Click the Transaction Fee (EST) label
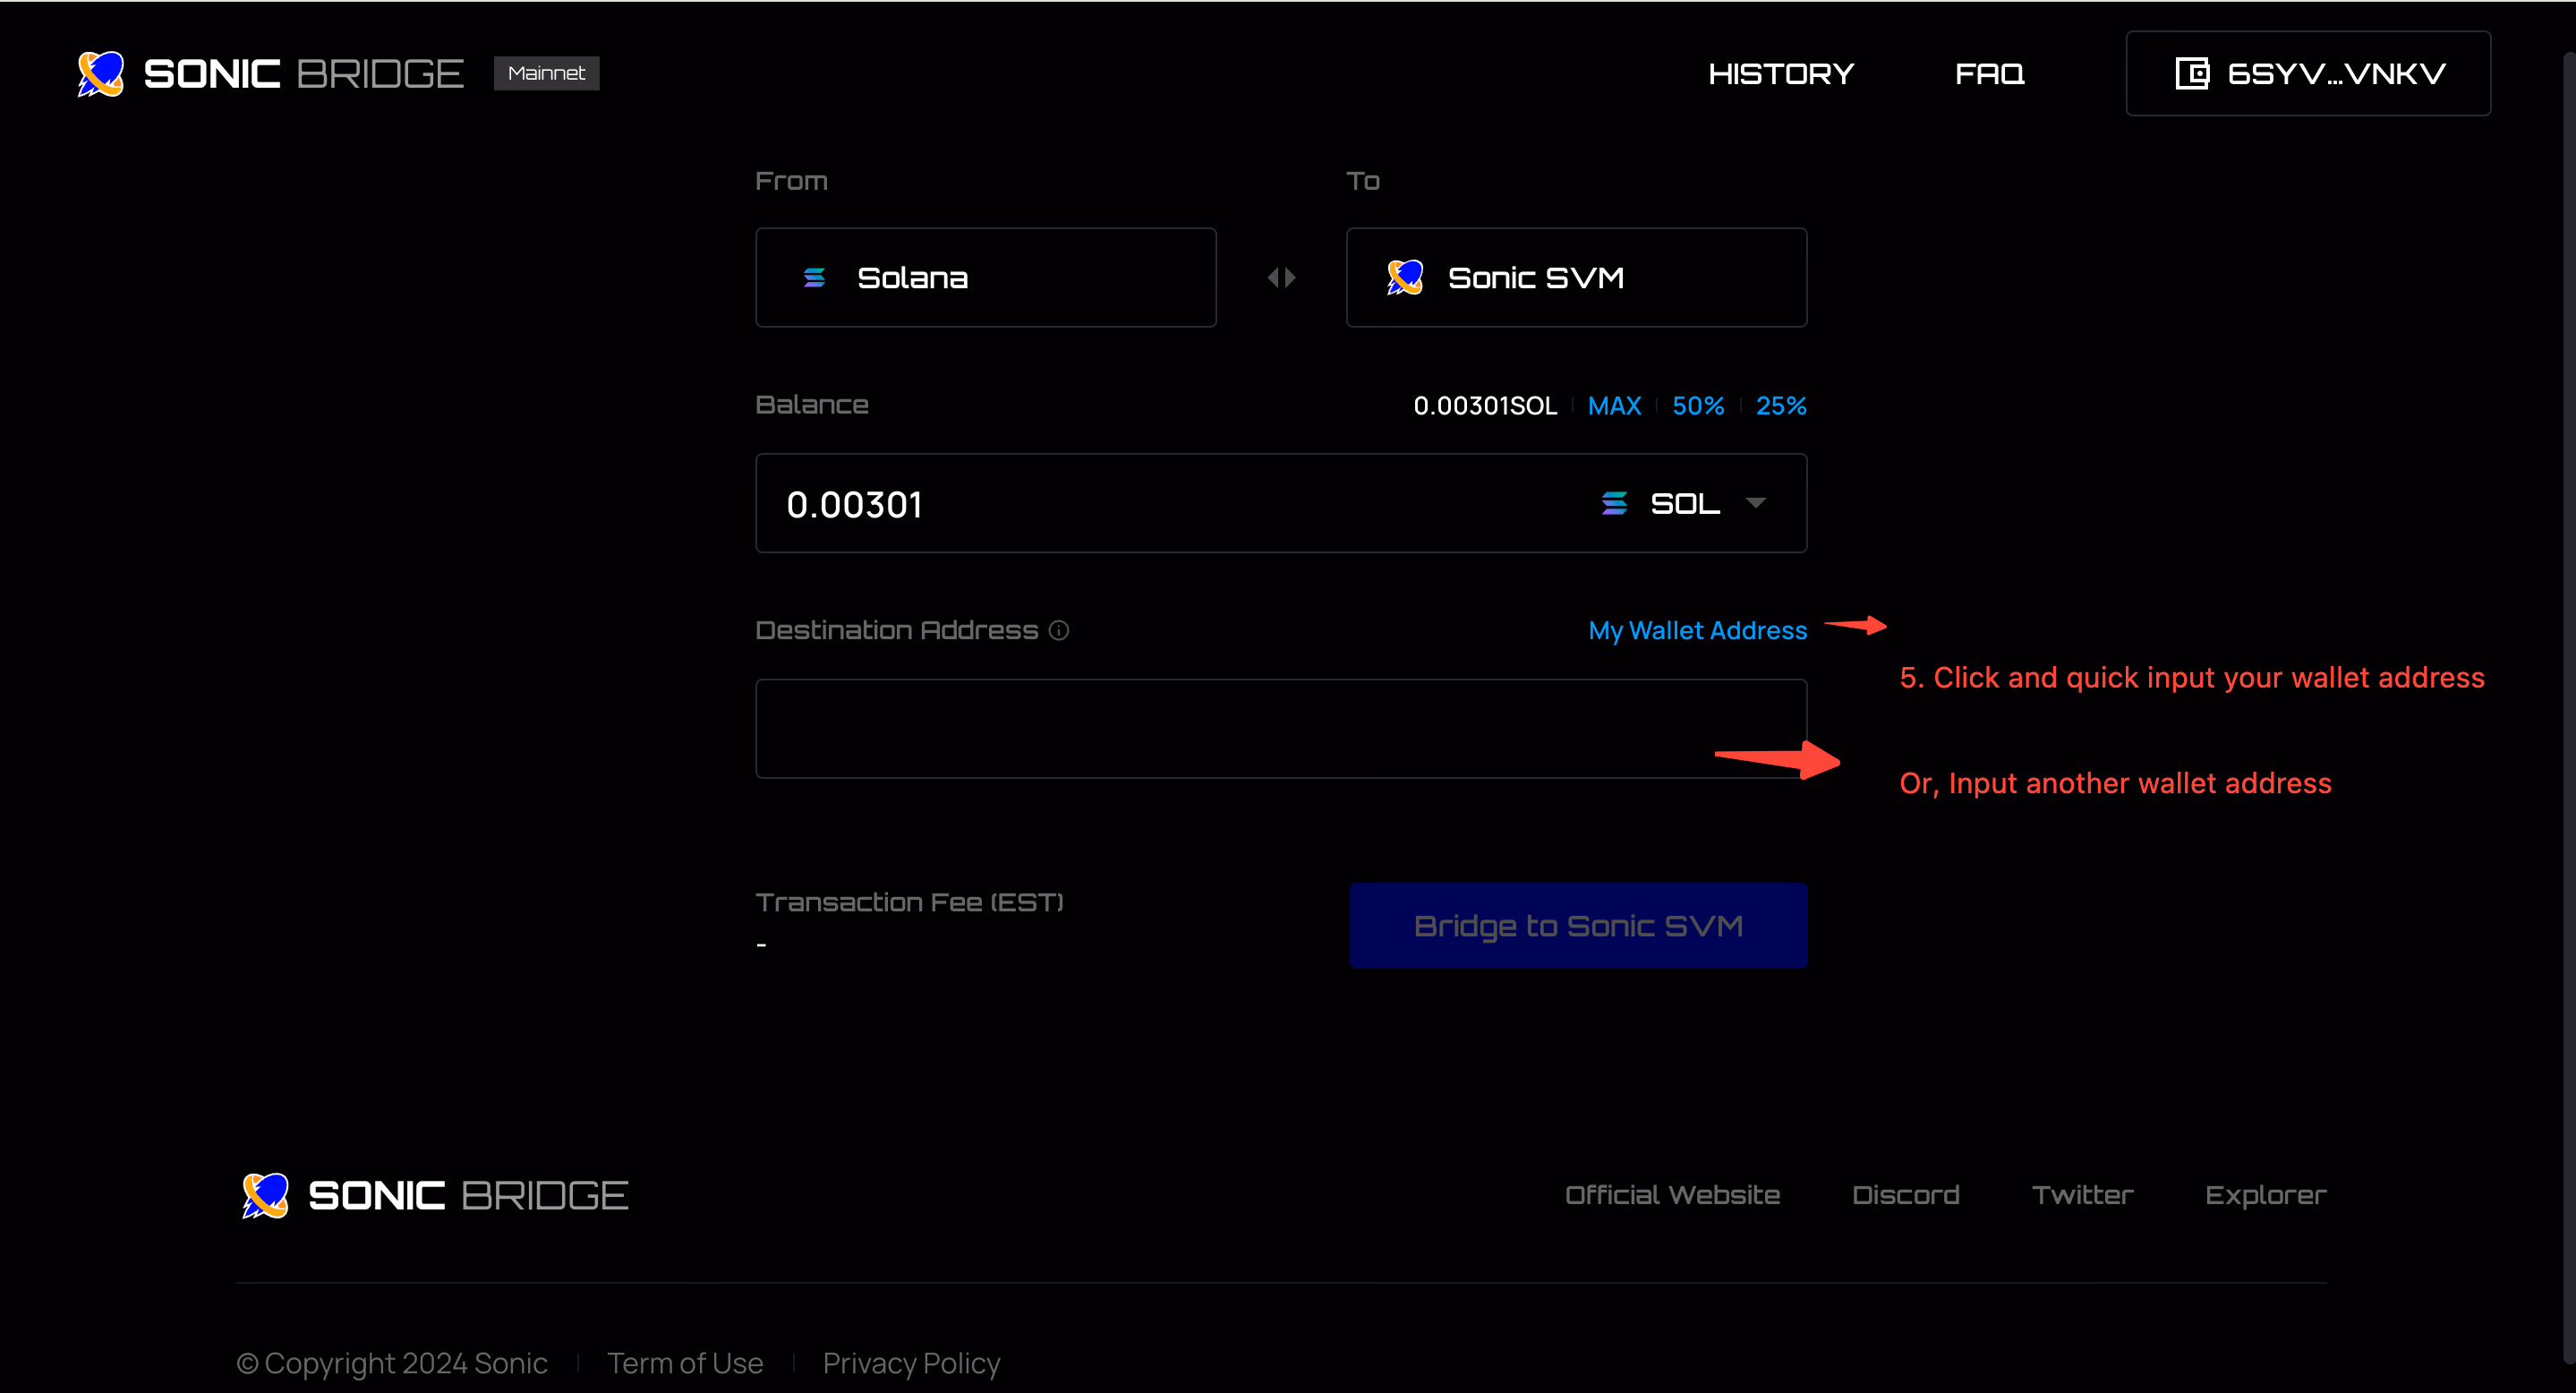Viewport: 2576px width, 1393px height. click(x=909, y=902)
